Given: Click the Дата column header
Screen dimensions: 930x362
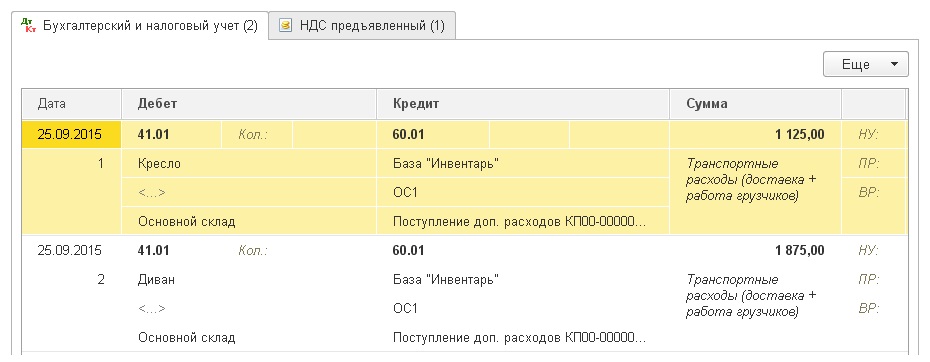Looking at the screenshot, I should tap(71, 104).
